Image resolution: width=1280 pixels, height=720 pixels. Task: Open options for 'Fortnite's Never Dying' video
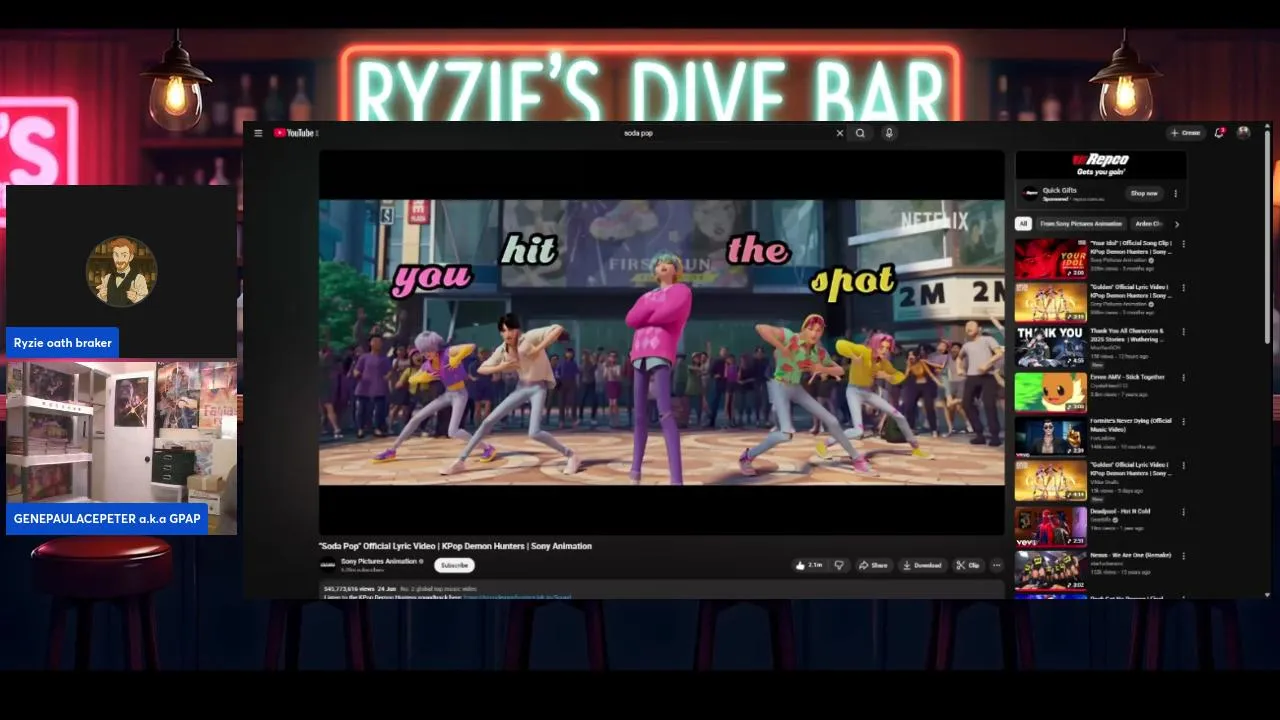pos(1184,422)
